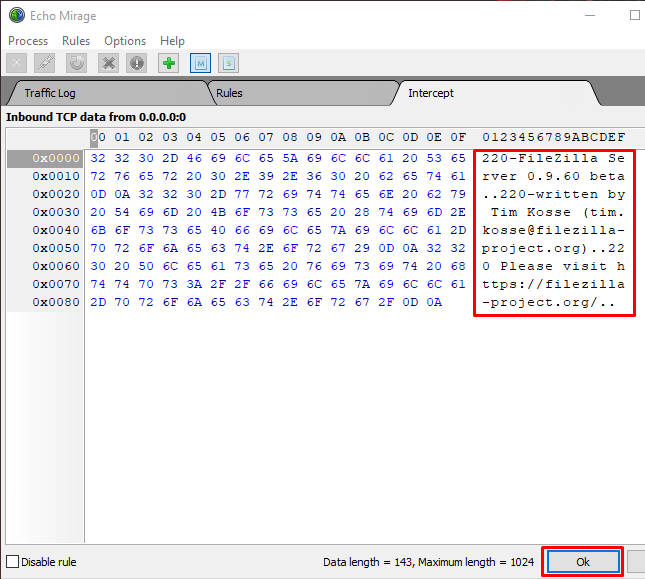Open the Help menu
Image resolution: width=645 pixels, height=579 pixels.
(172, 41)
